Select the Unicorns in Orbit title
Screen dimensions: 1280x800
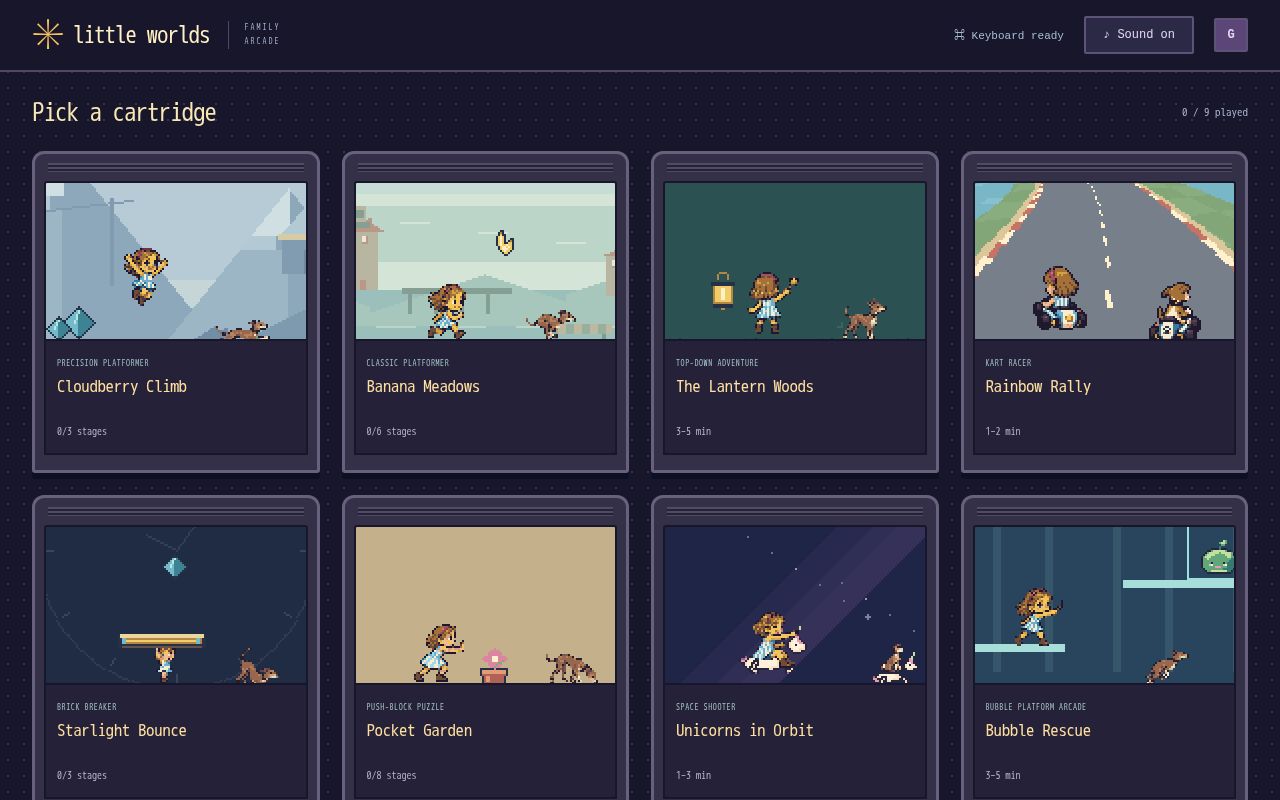pyautogui.click(x=745, y=731)
